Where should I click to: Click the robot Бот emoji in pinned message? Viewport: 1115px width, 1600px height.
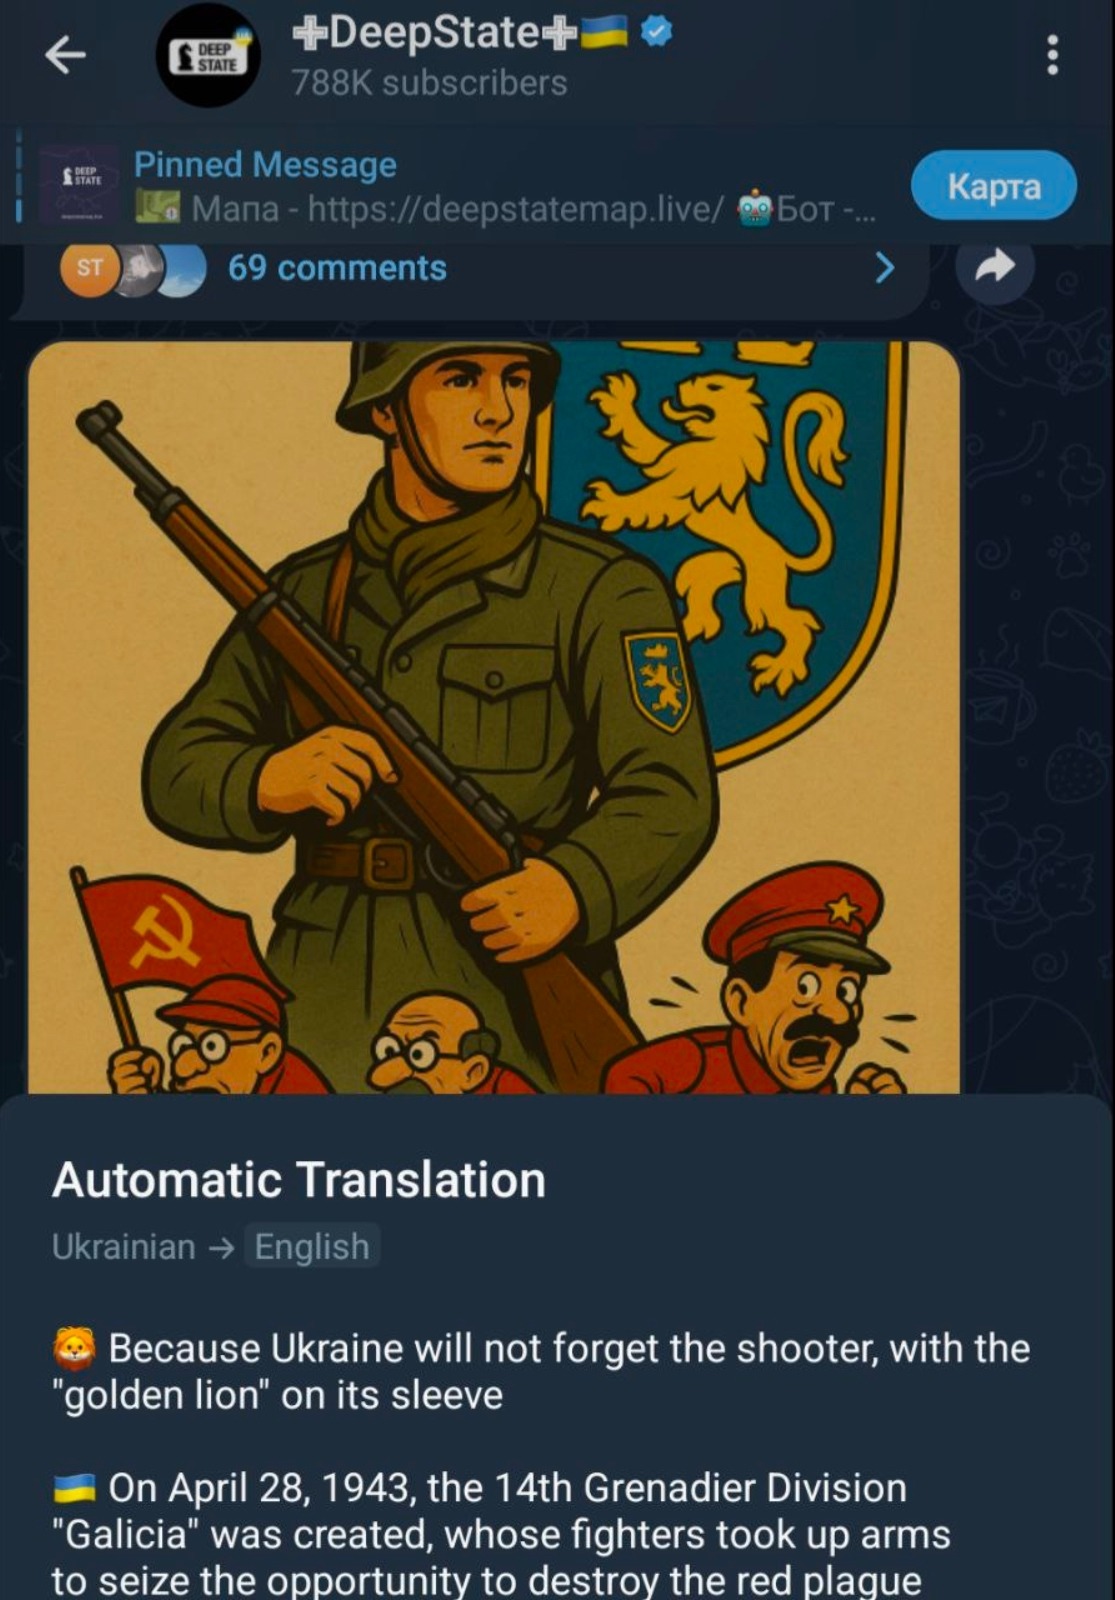756,208
